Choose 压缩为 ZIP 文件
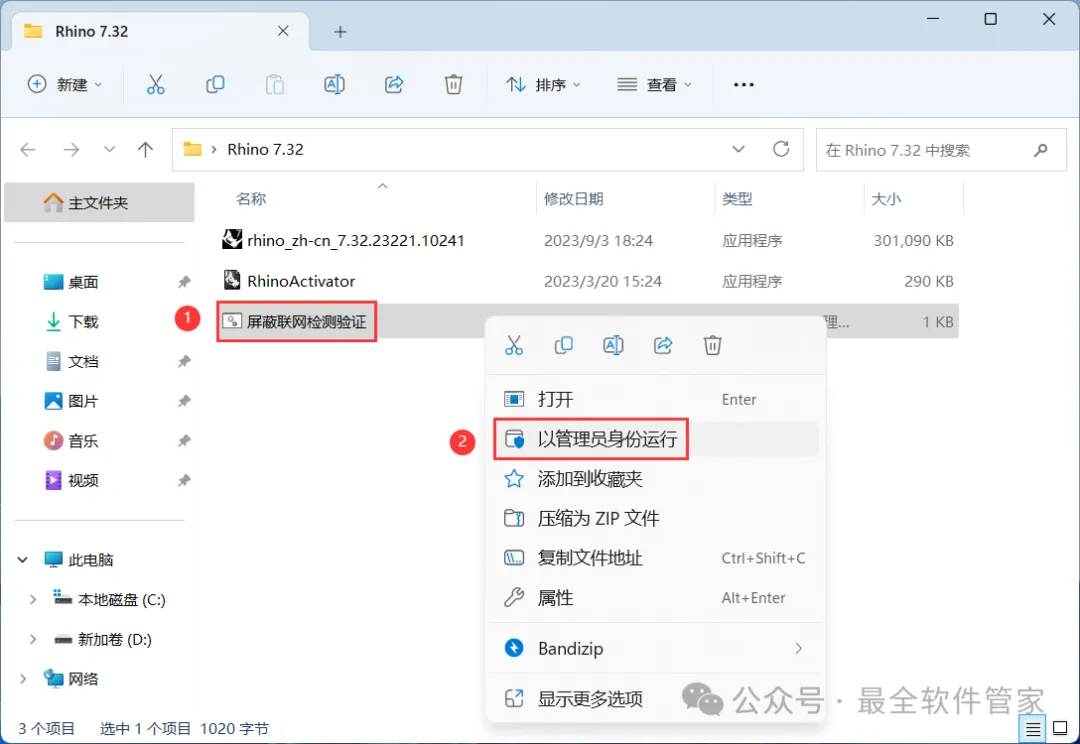This screenshot has height=744, width=1080. pyautogui.click(x=655, y=518)
